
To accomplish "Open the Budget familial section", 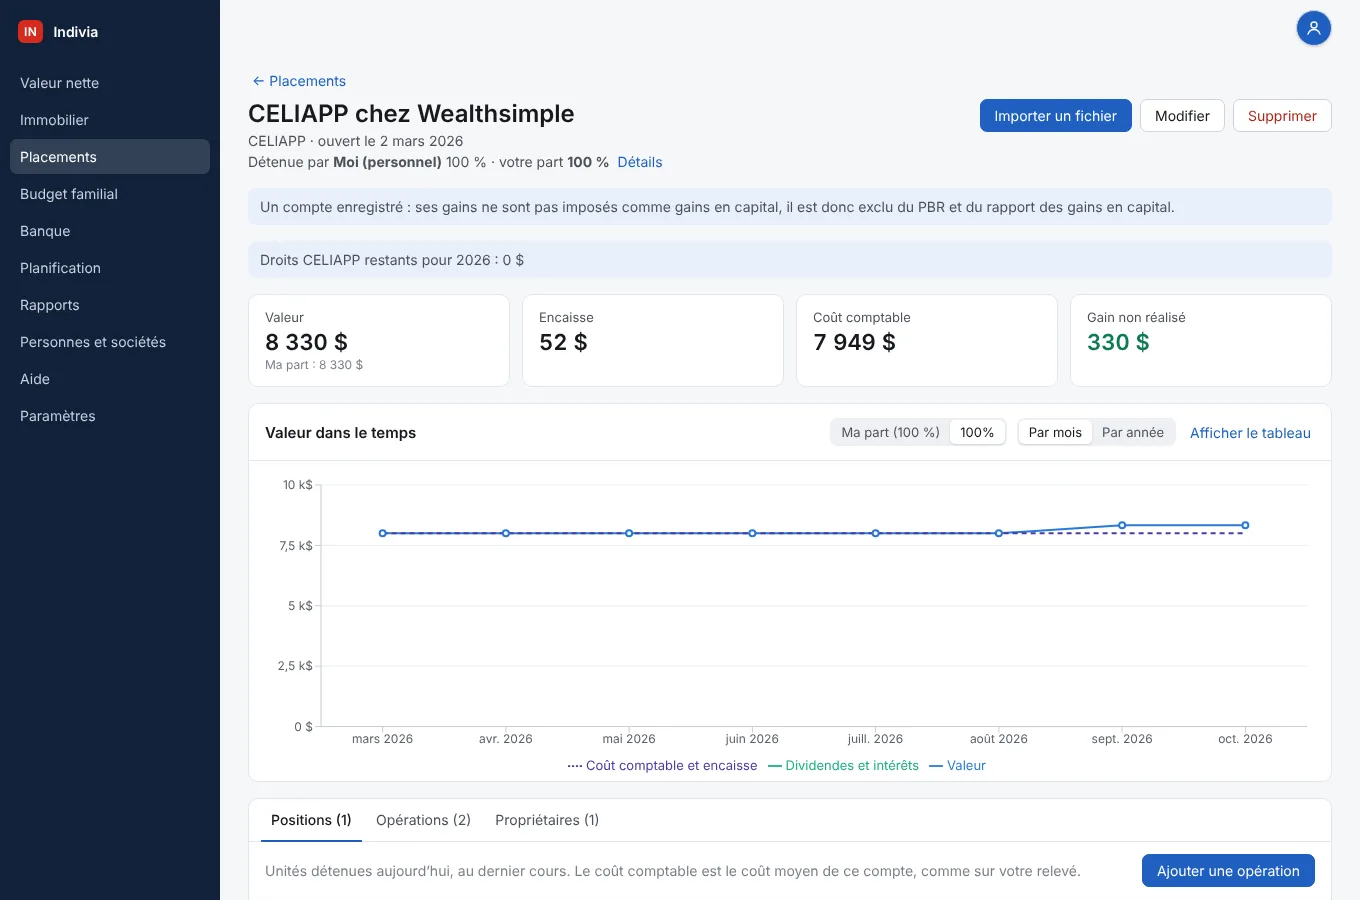I will 110,194.
